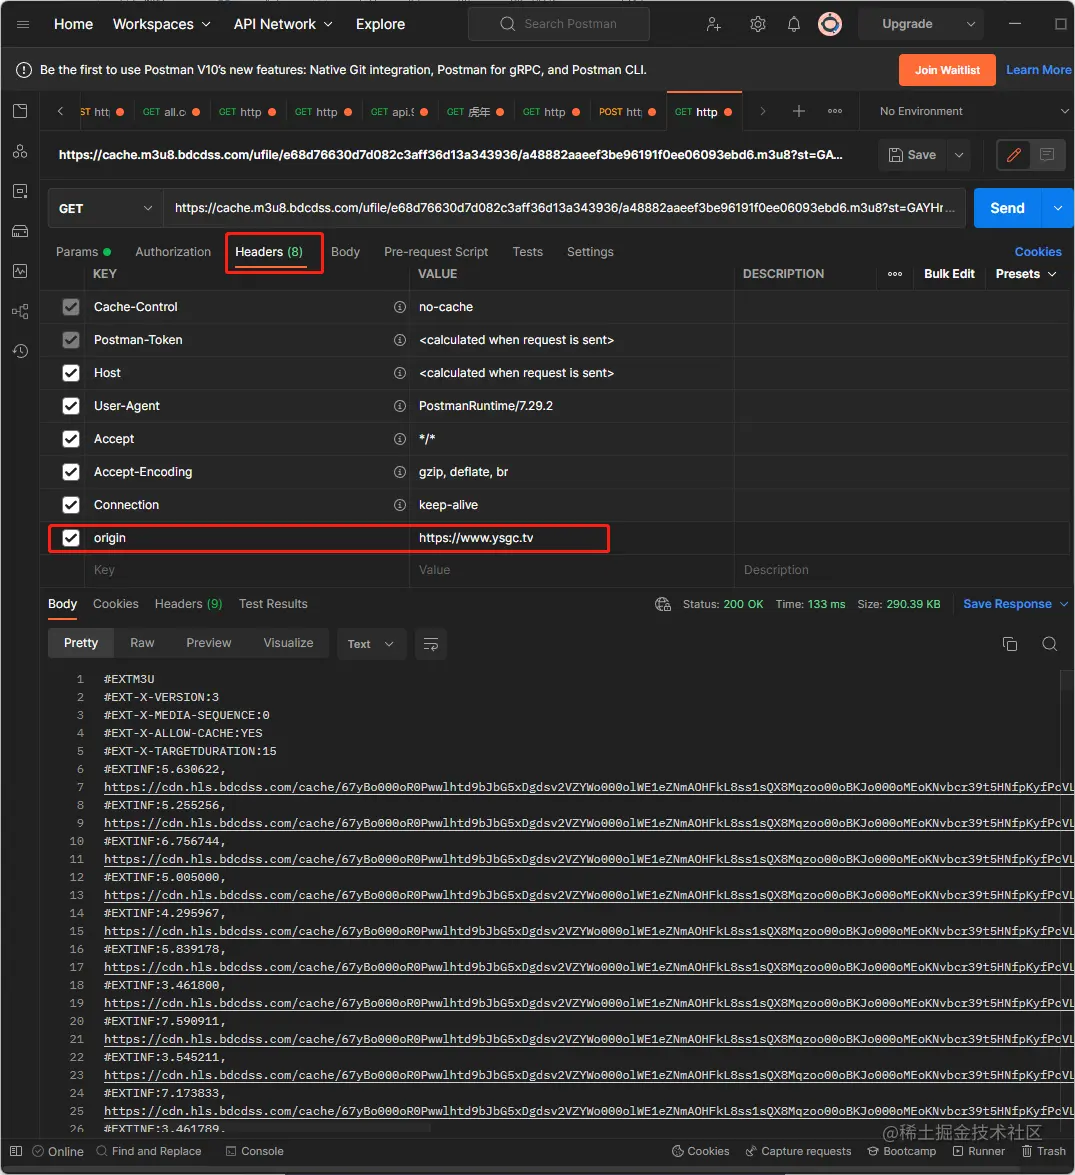Image resolution: width=1075 pixels, height=1175 pixels.
Task: Open the Mock Servers sidebar icon
Action: 20,231
